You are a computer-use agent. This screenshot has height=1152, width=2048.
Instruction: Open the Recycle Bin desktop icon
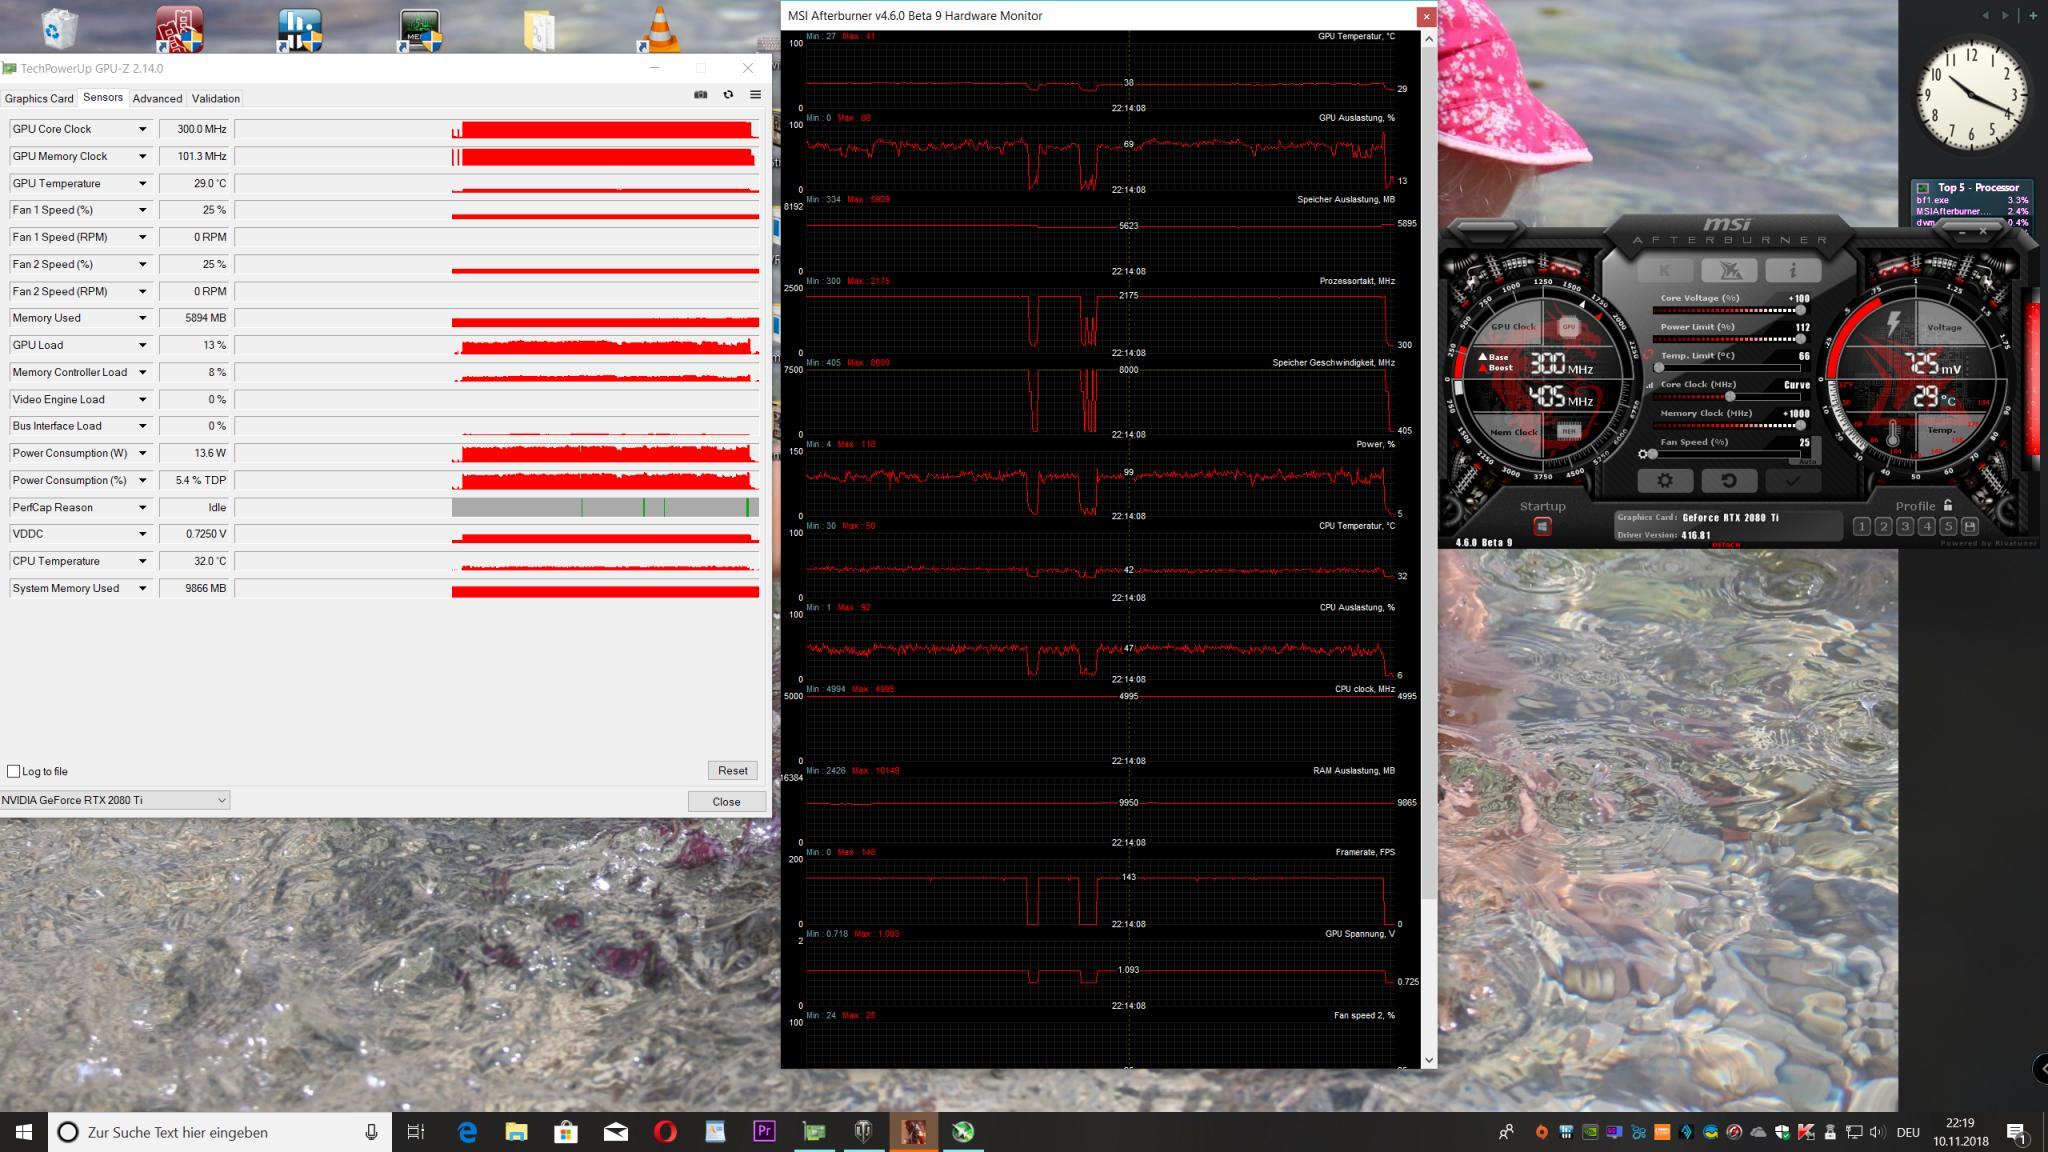coord(59,28)
